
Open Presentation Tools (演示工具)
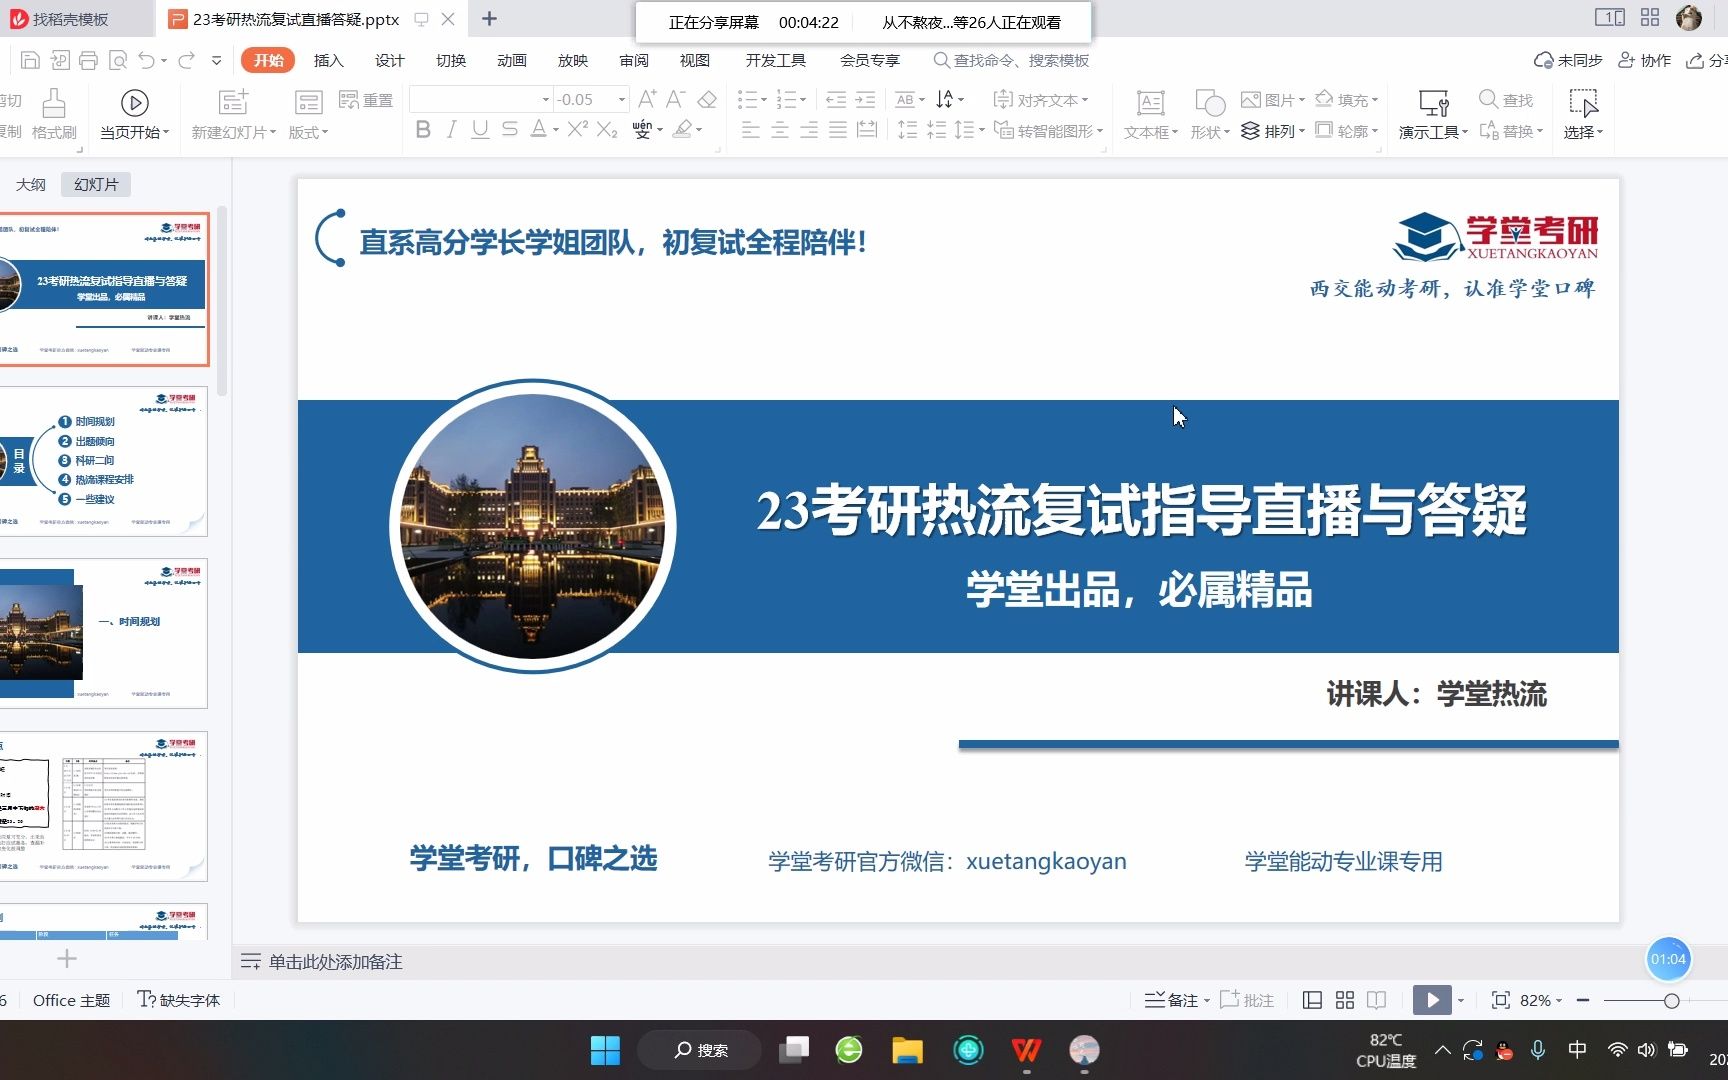[x=1433, y=115]
